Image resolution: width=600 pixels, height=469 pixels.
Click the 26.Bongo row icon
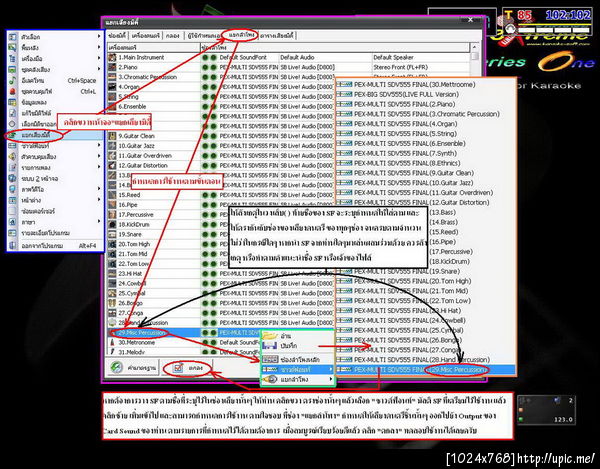click(112, 303)
